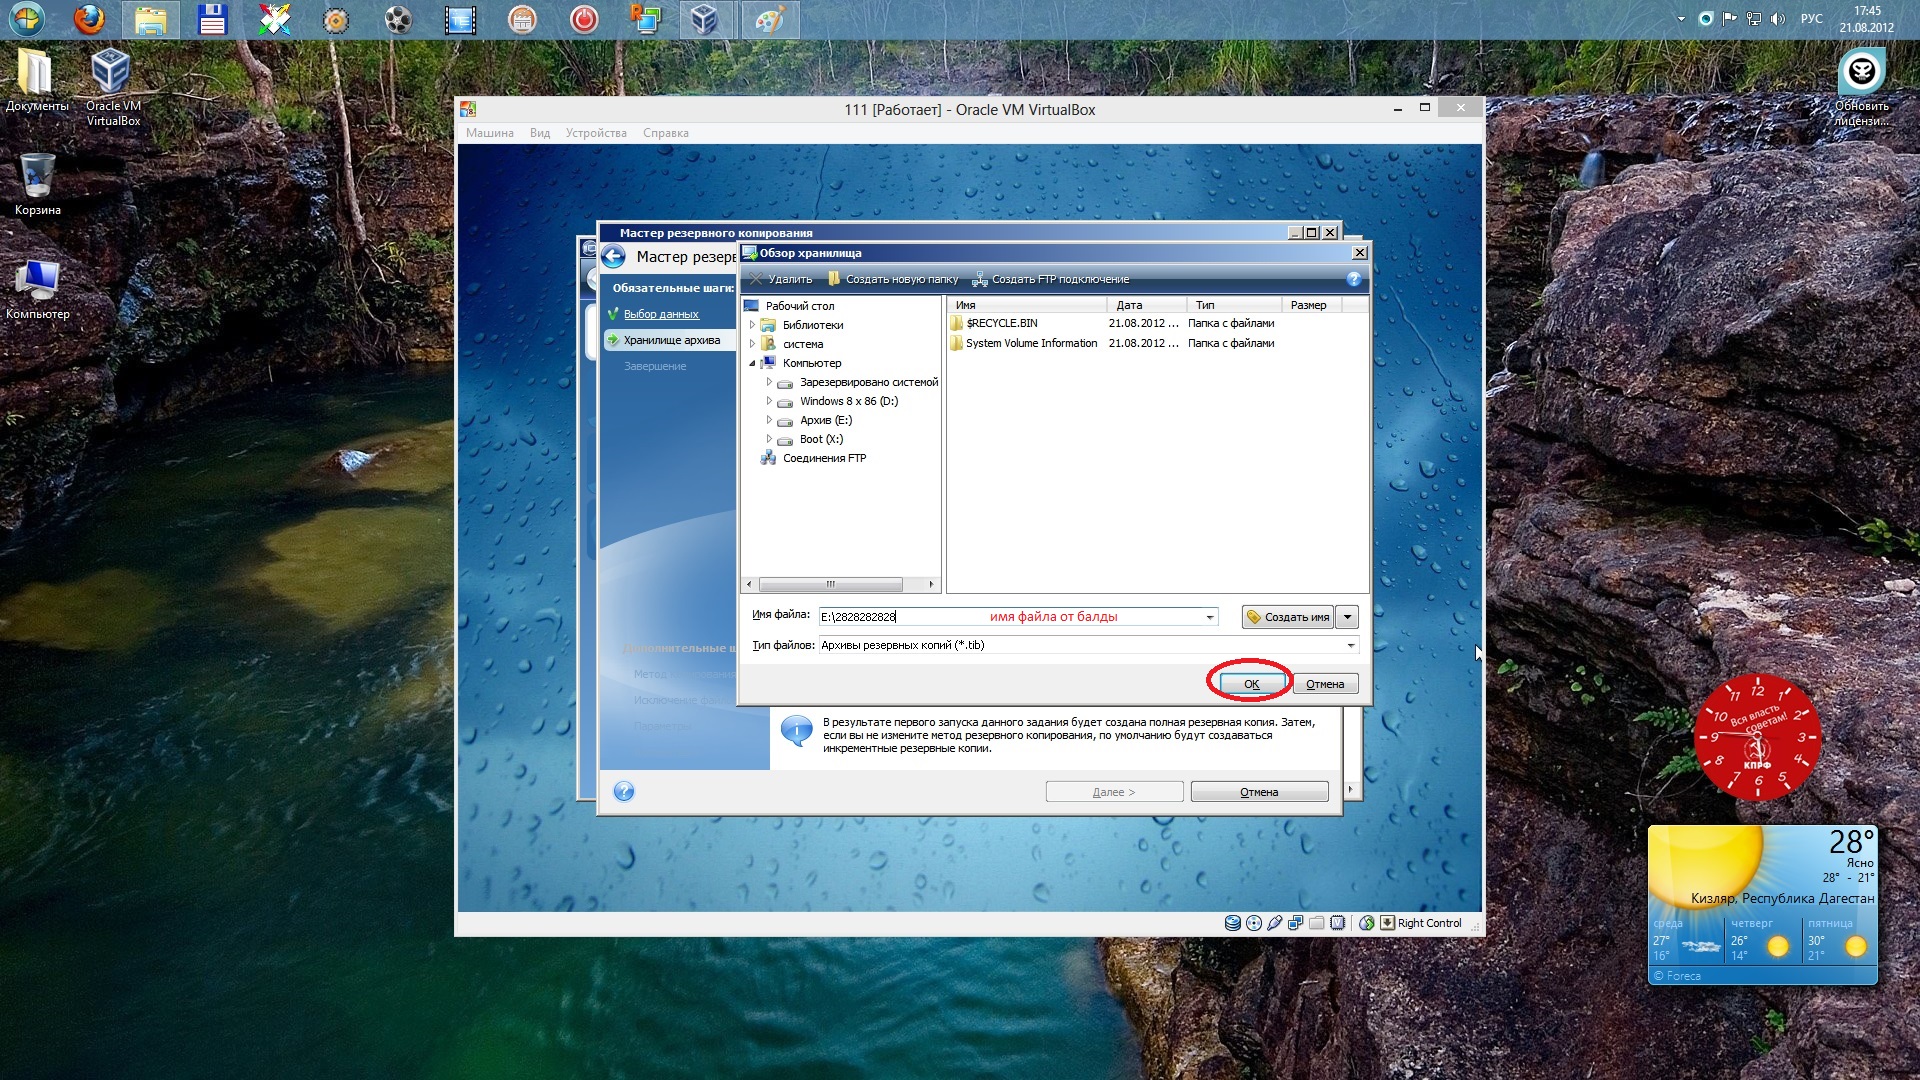1920x1080 pixels.
Task: Open the Устройства menu in VirtualBox
Action: pos(596,133)
